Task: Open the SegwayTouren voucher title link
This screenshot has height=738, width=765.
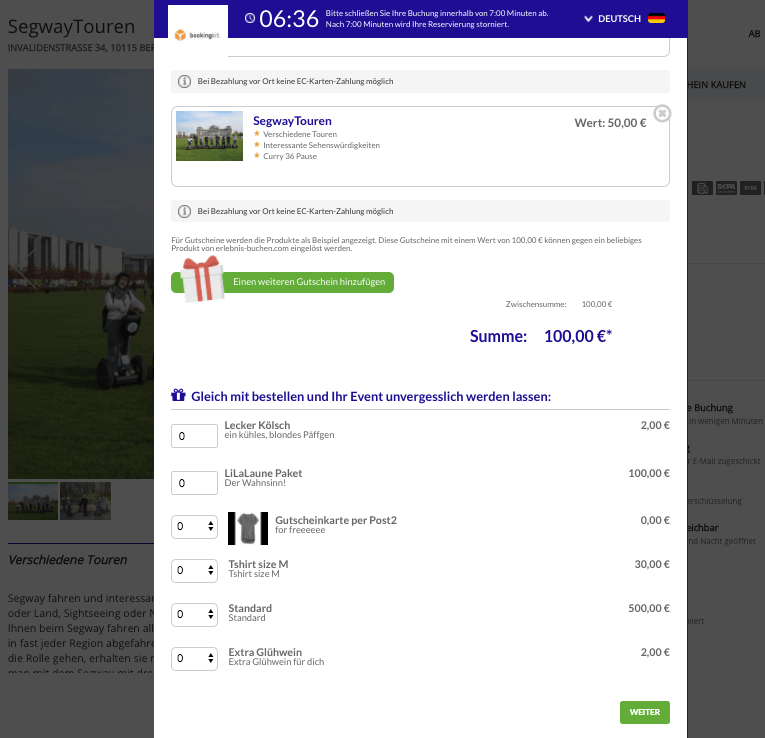Action: pyautogui.click(x=292, y=121)
